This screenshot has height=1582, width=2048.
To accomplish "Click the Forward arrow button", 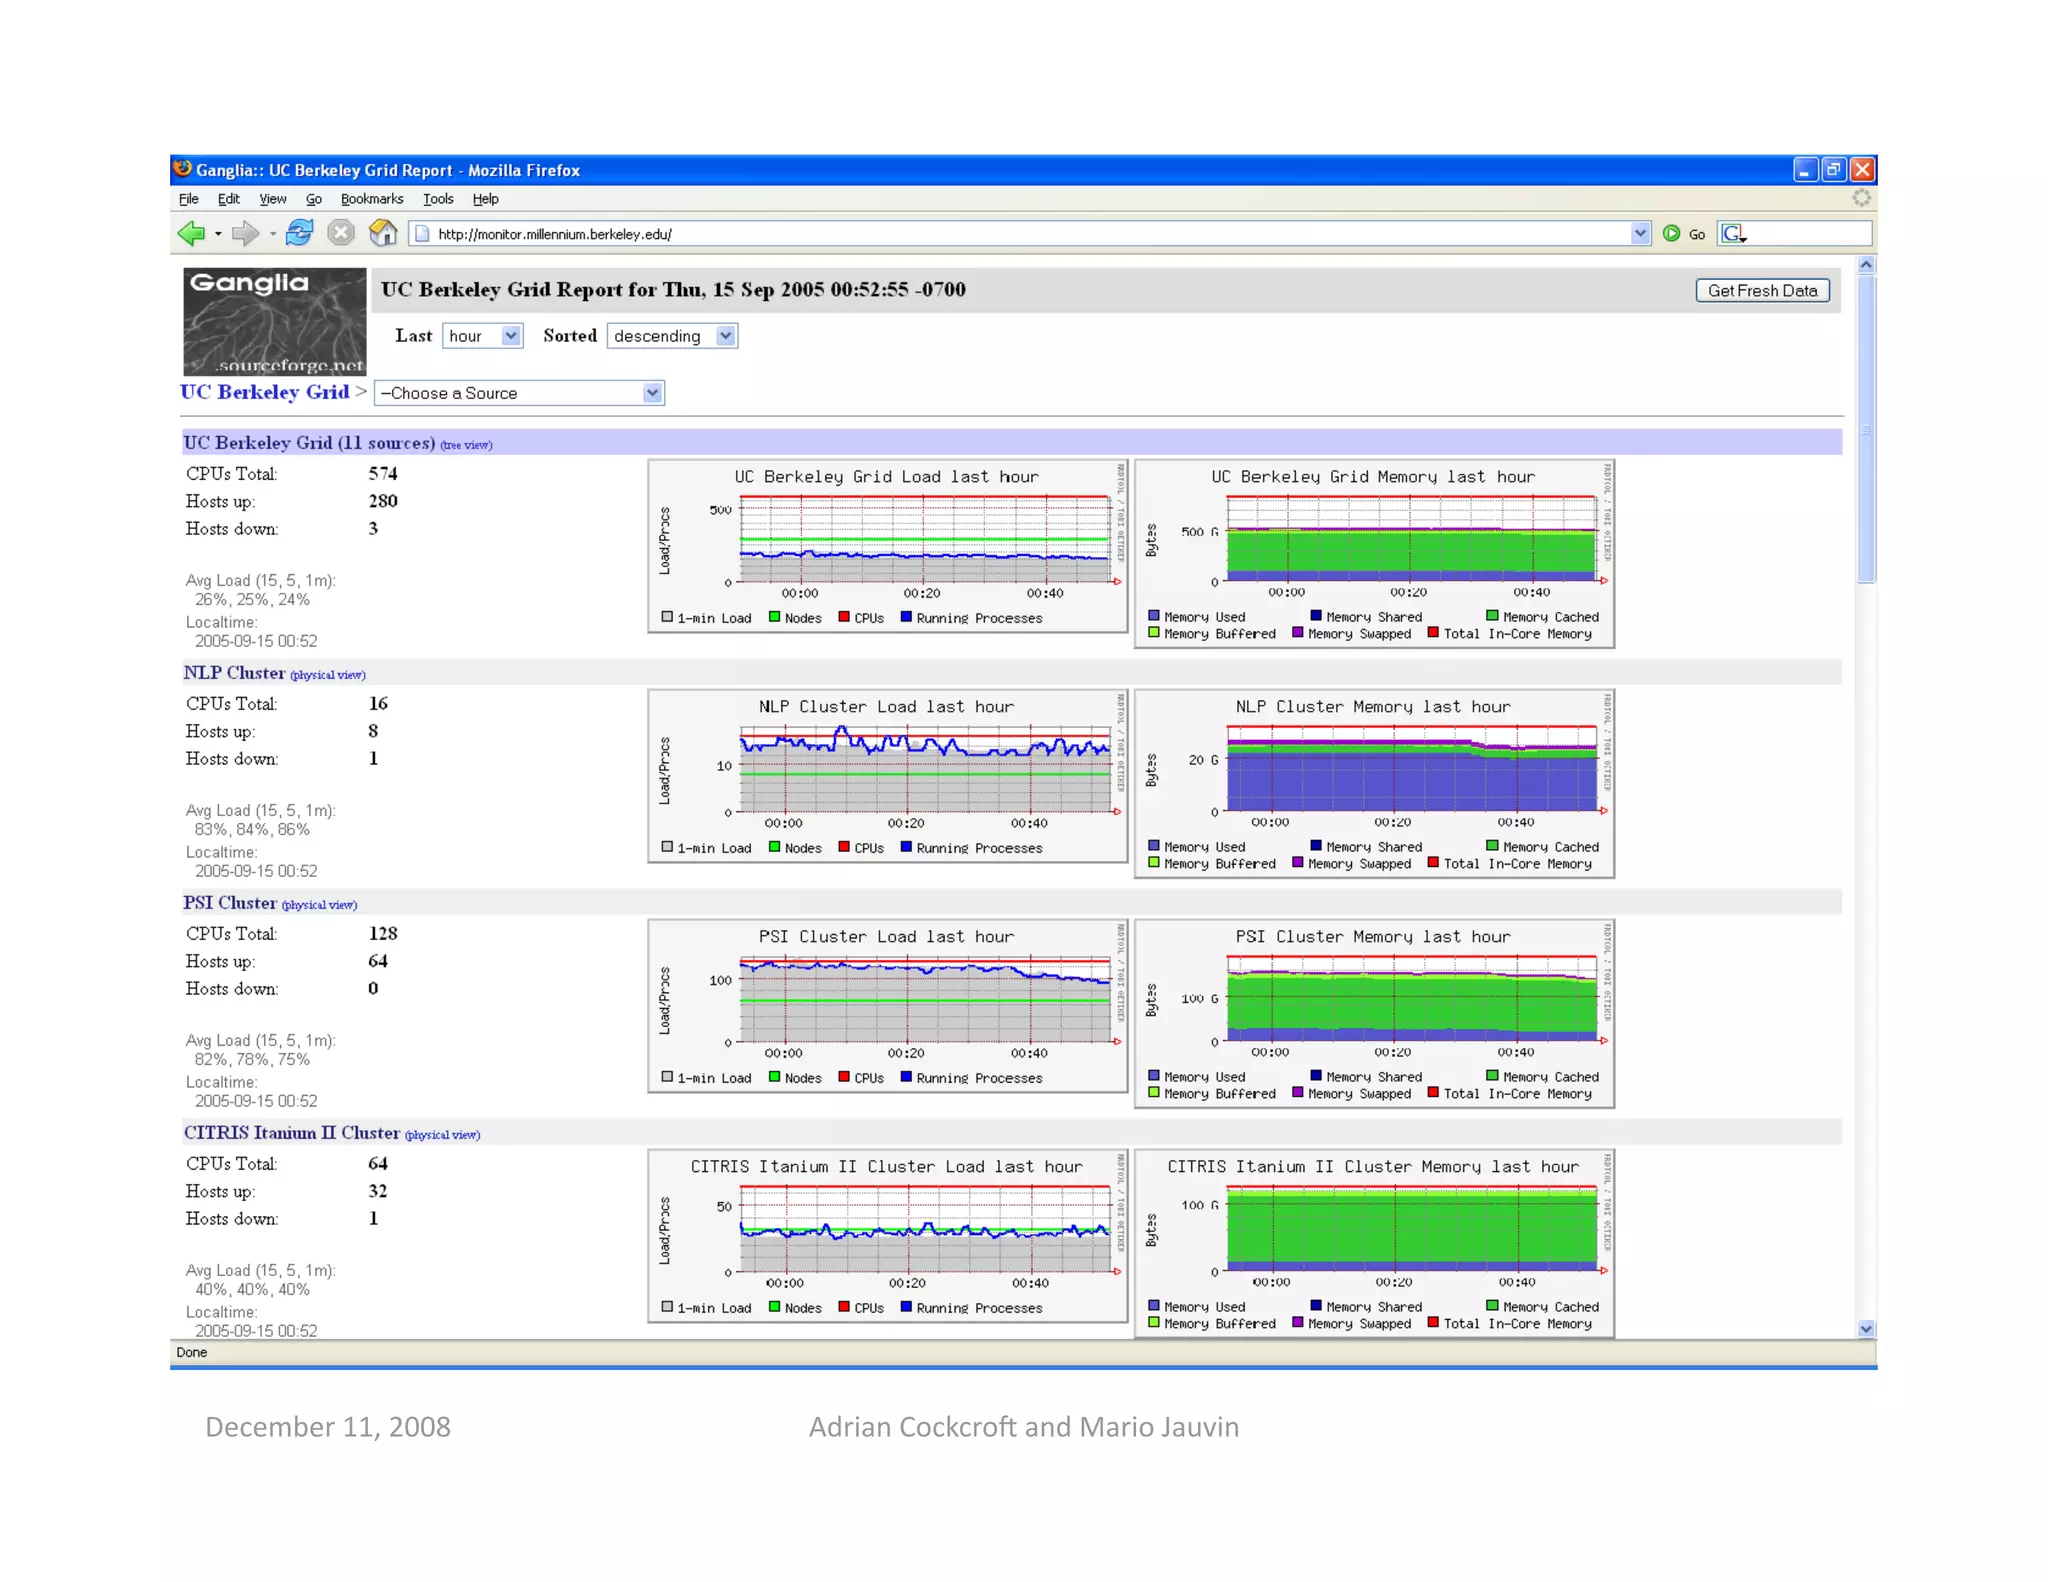I will coord(245,233).
